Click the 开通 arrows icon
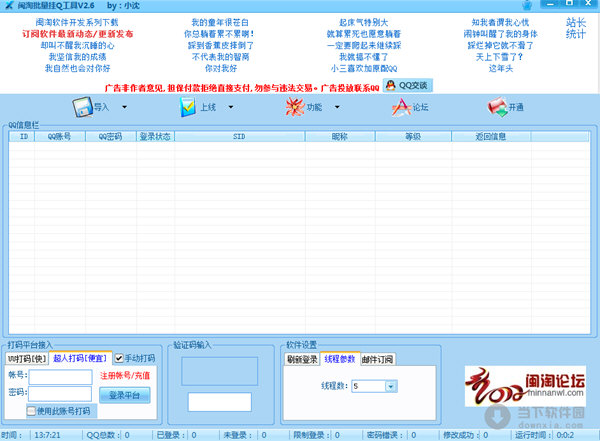Viewport: 600px width, 441px height. 497,107
